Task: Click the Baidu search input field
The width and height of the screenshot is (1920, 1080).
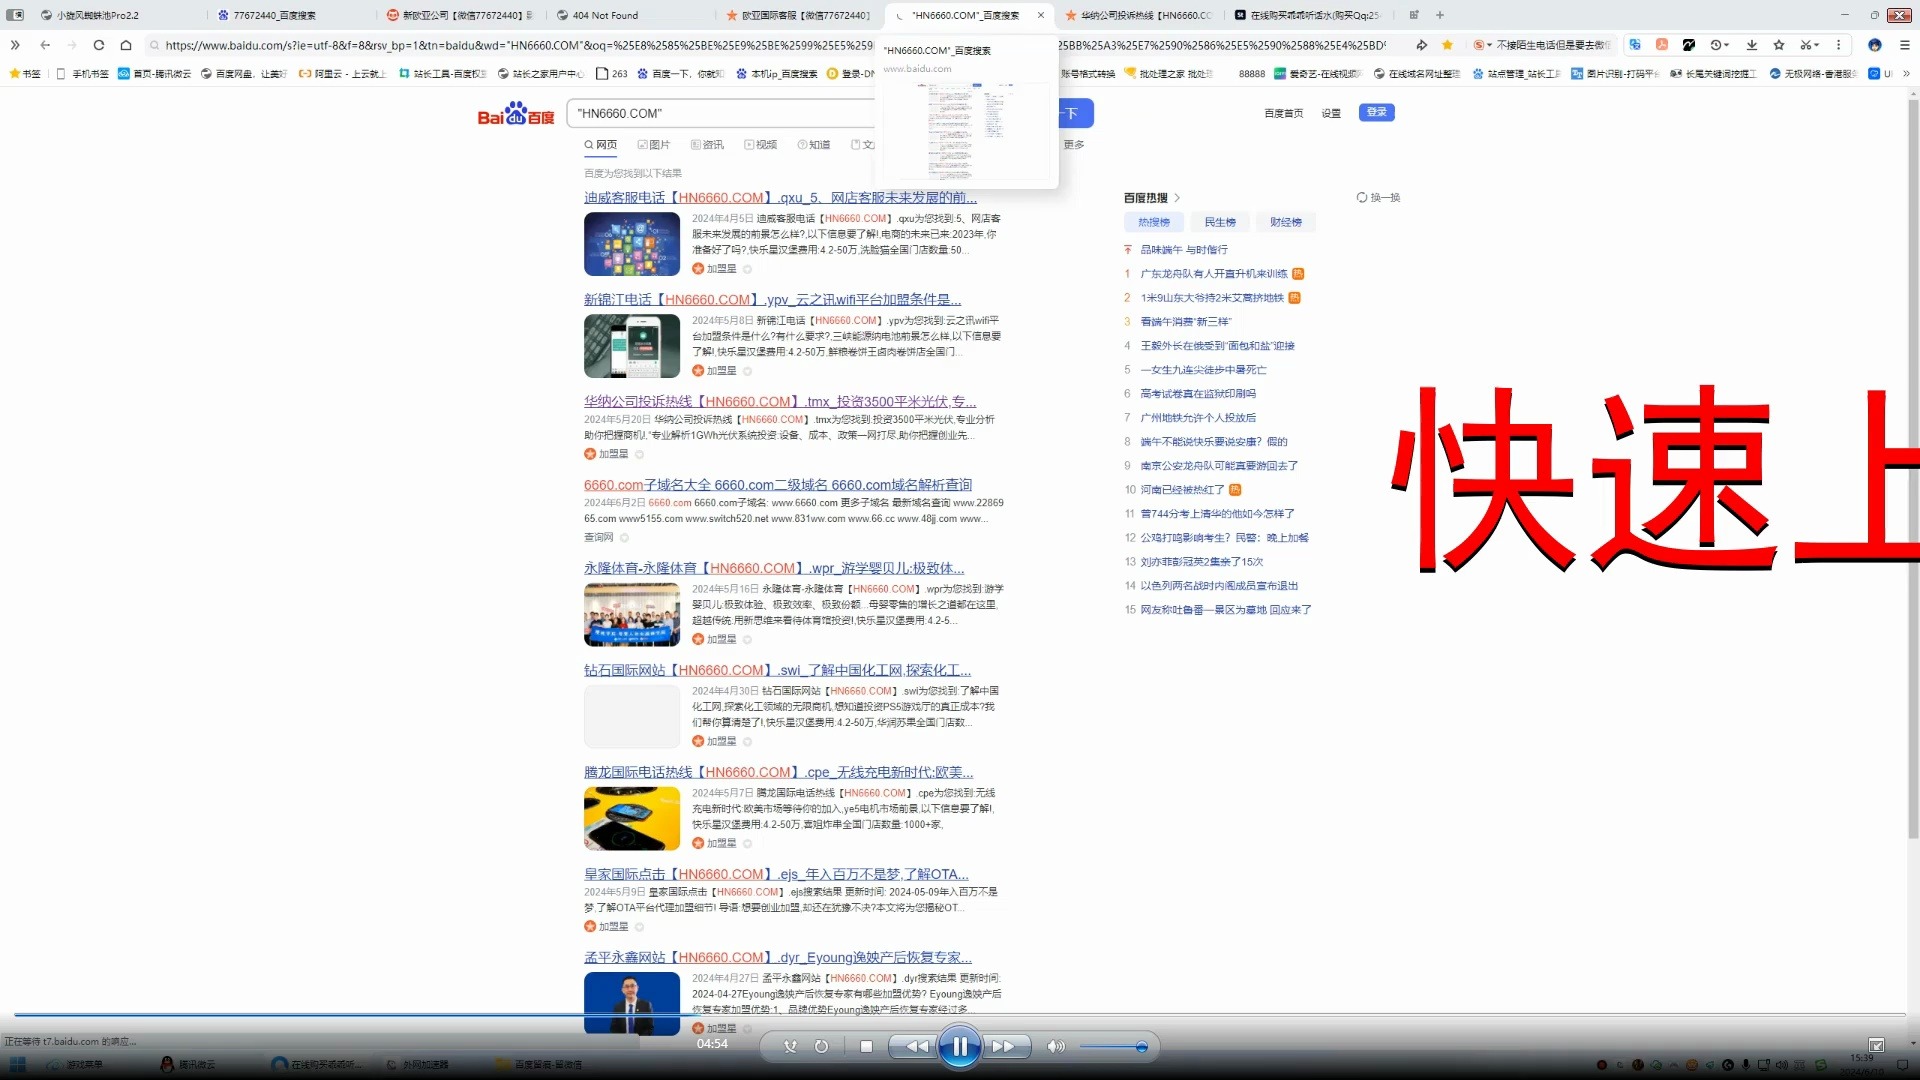Action: (x=722, y=113)
